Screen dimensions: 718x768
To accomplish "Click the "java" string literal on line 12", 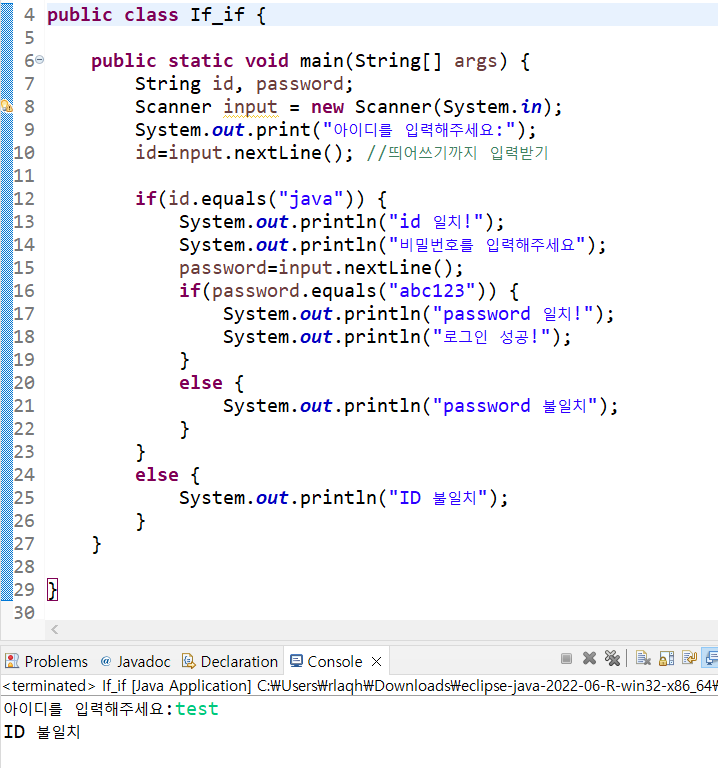I will (x=311, y=199).
